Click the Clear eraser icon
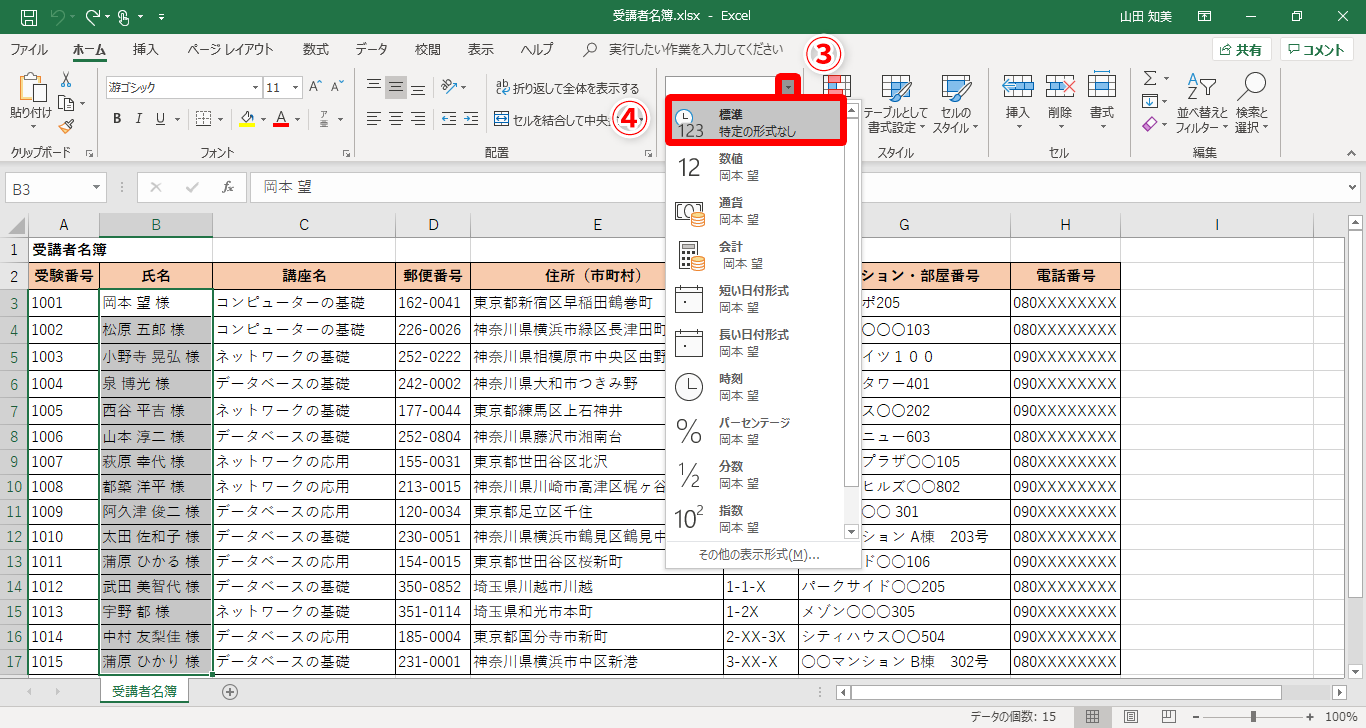This screenshot has width=1366, height=728. 1150,124
